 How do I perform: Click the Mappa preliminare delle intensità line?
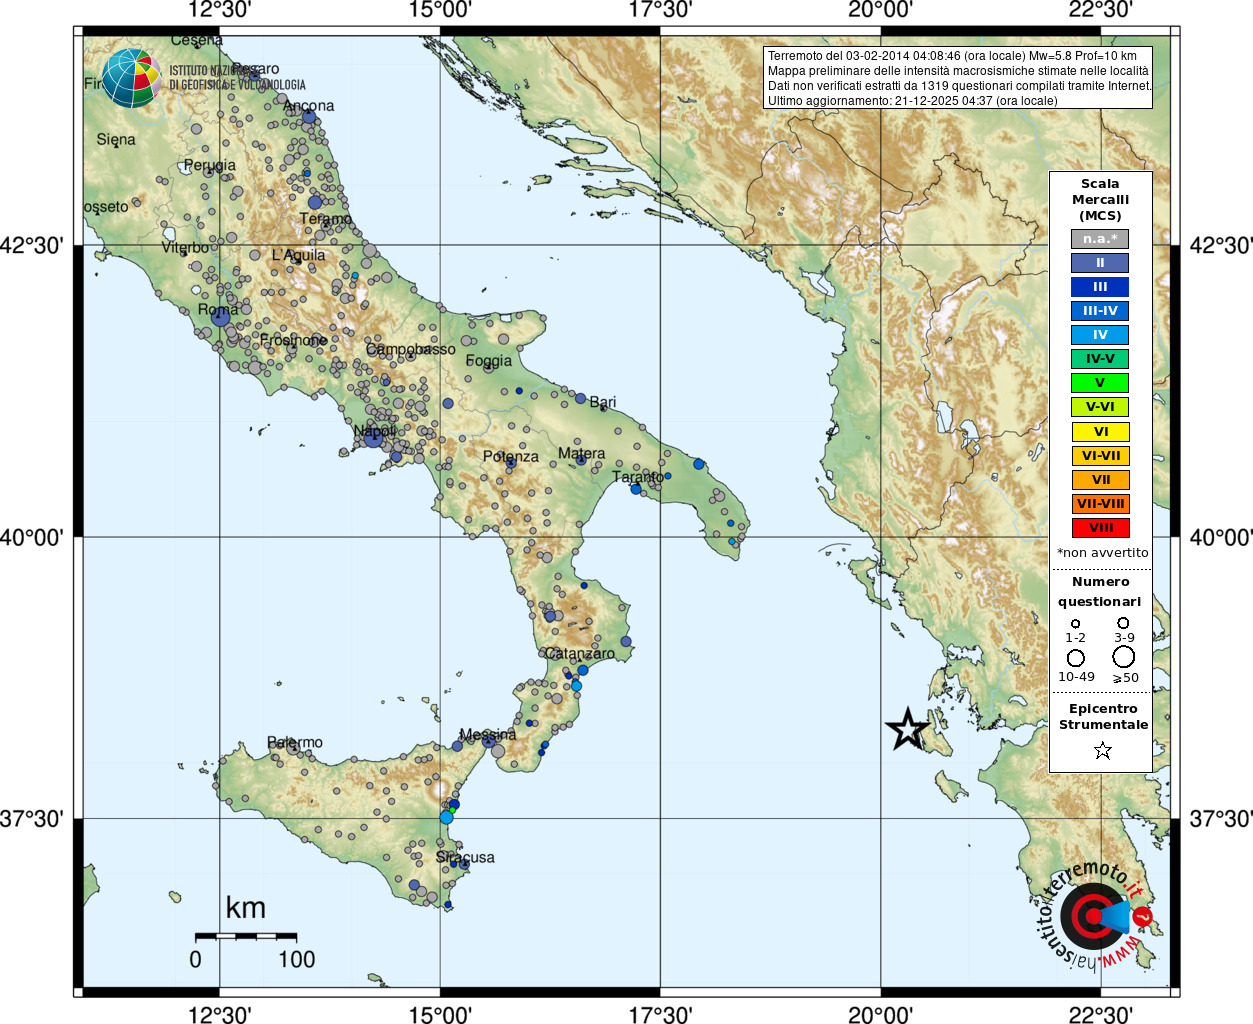958,71
